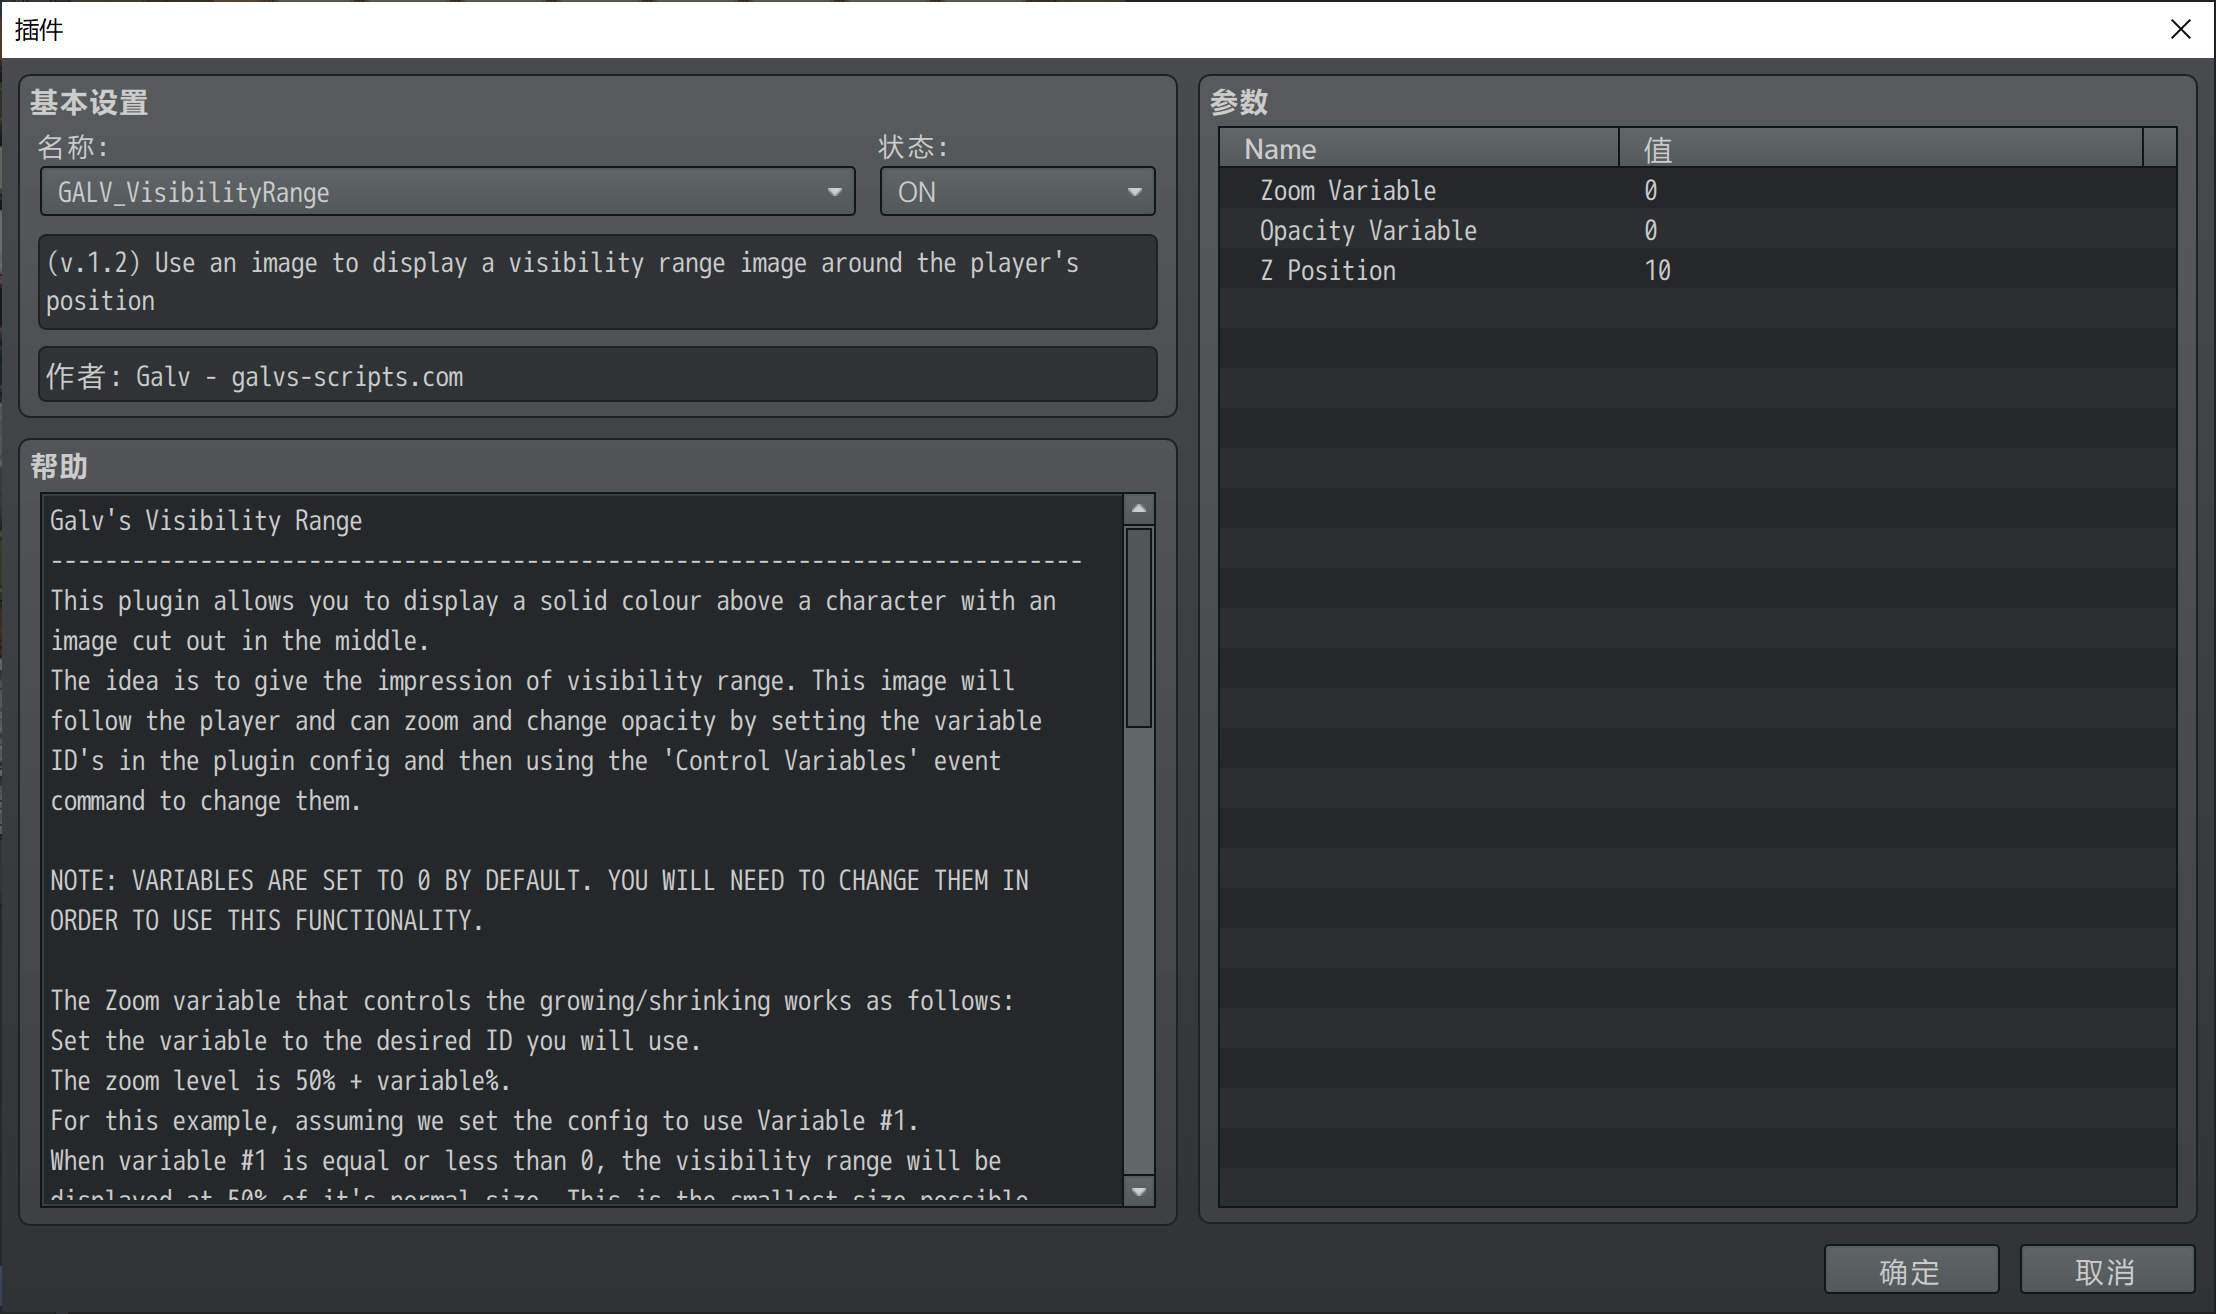This screenshot has width=2216, height=1314.
Task: Click the 'The zoom level is 50%' line
Action: [x=280, y=1080]
